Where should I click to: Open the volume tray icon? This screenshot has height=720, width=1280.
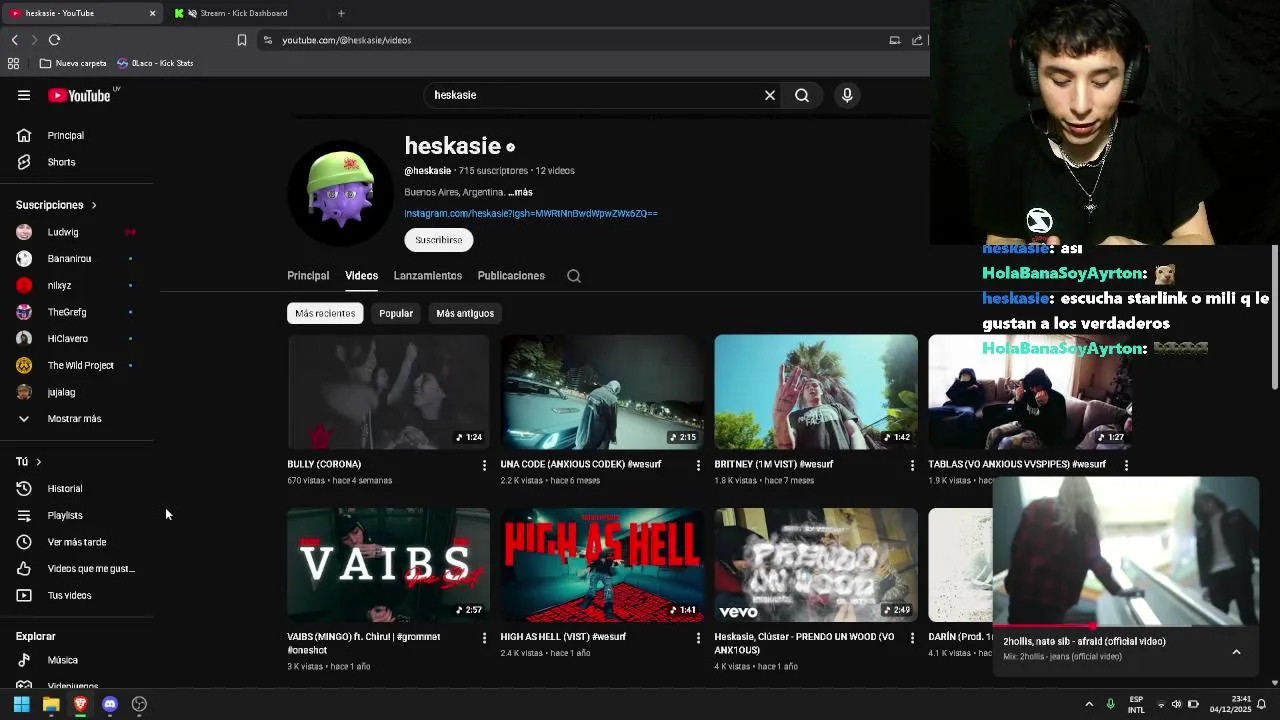[1176, 704]
